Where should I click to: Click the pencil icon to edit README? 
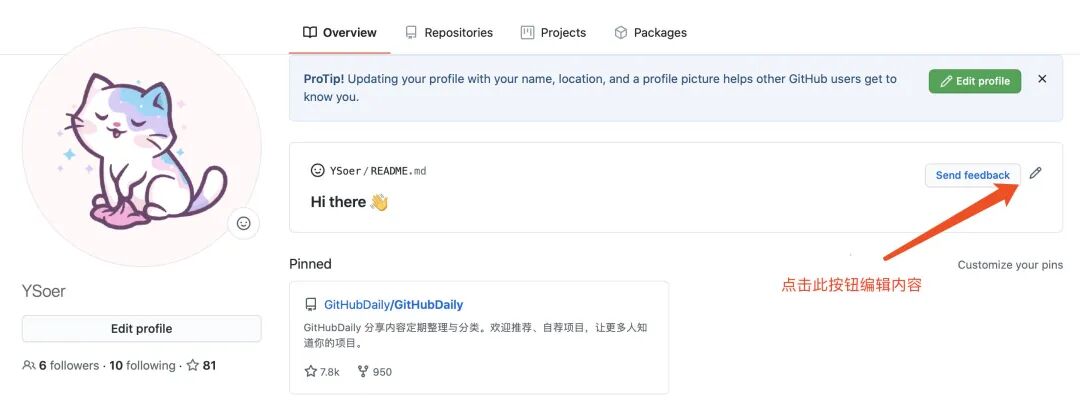click(x=1035, y=174)
